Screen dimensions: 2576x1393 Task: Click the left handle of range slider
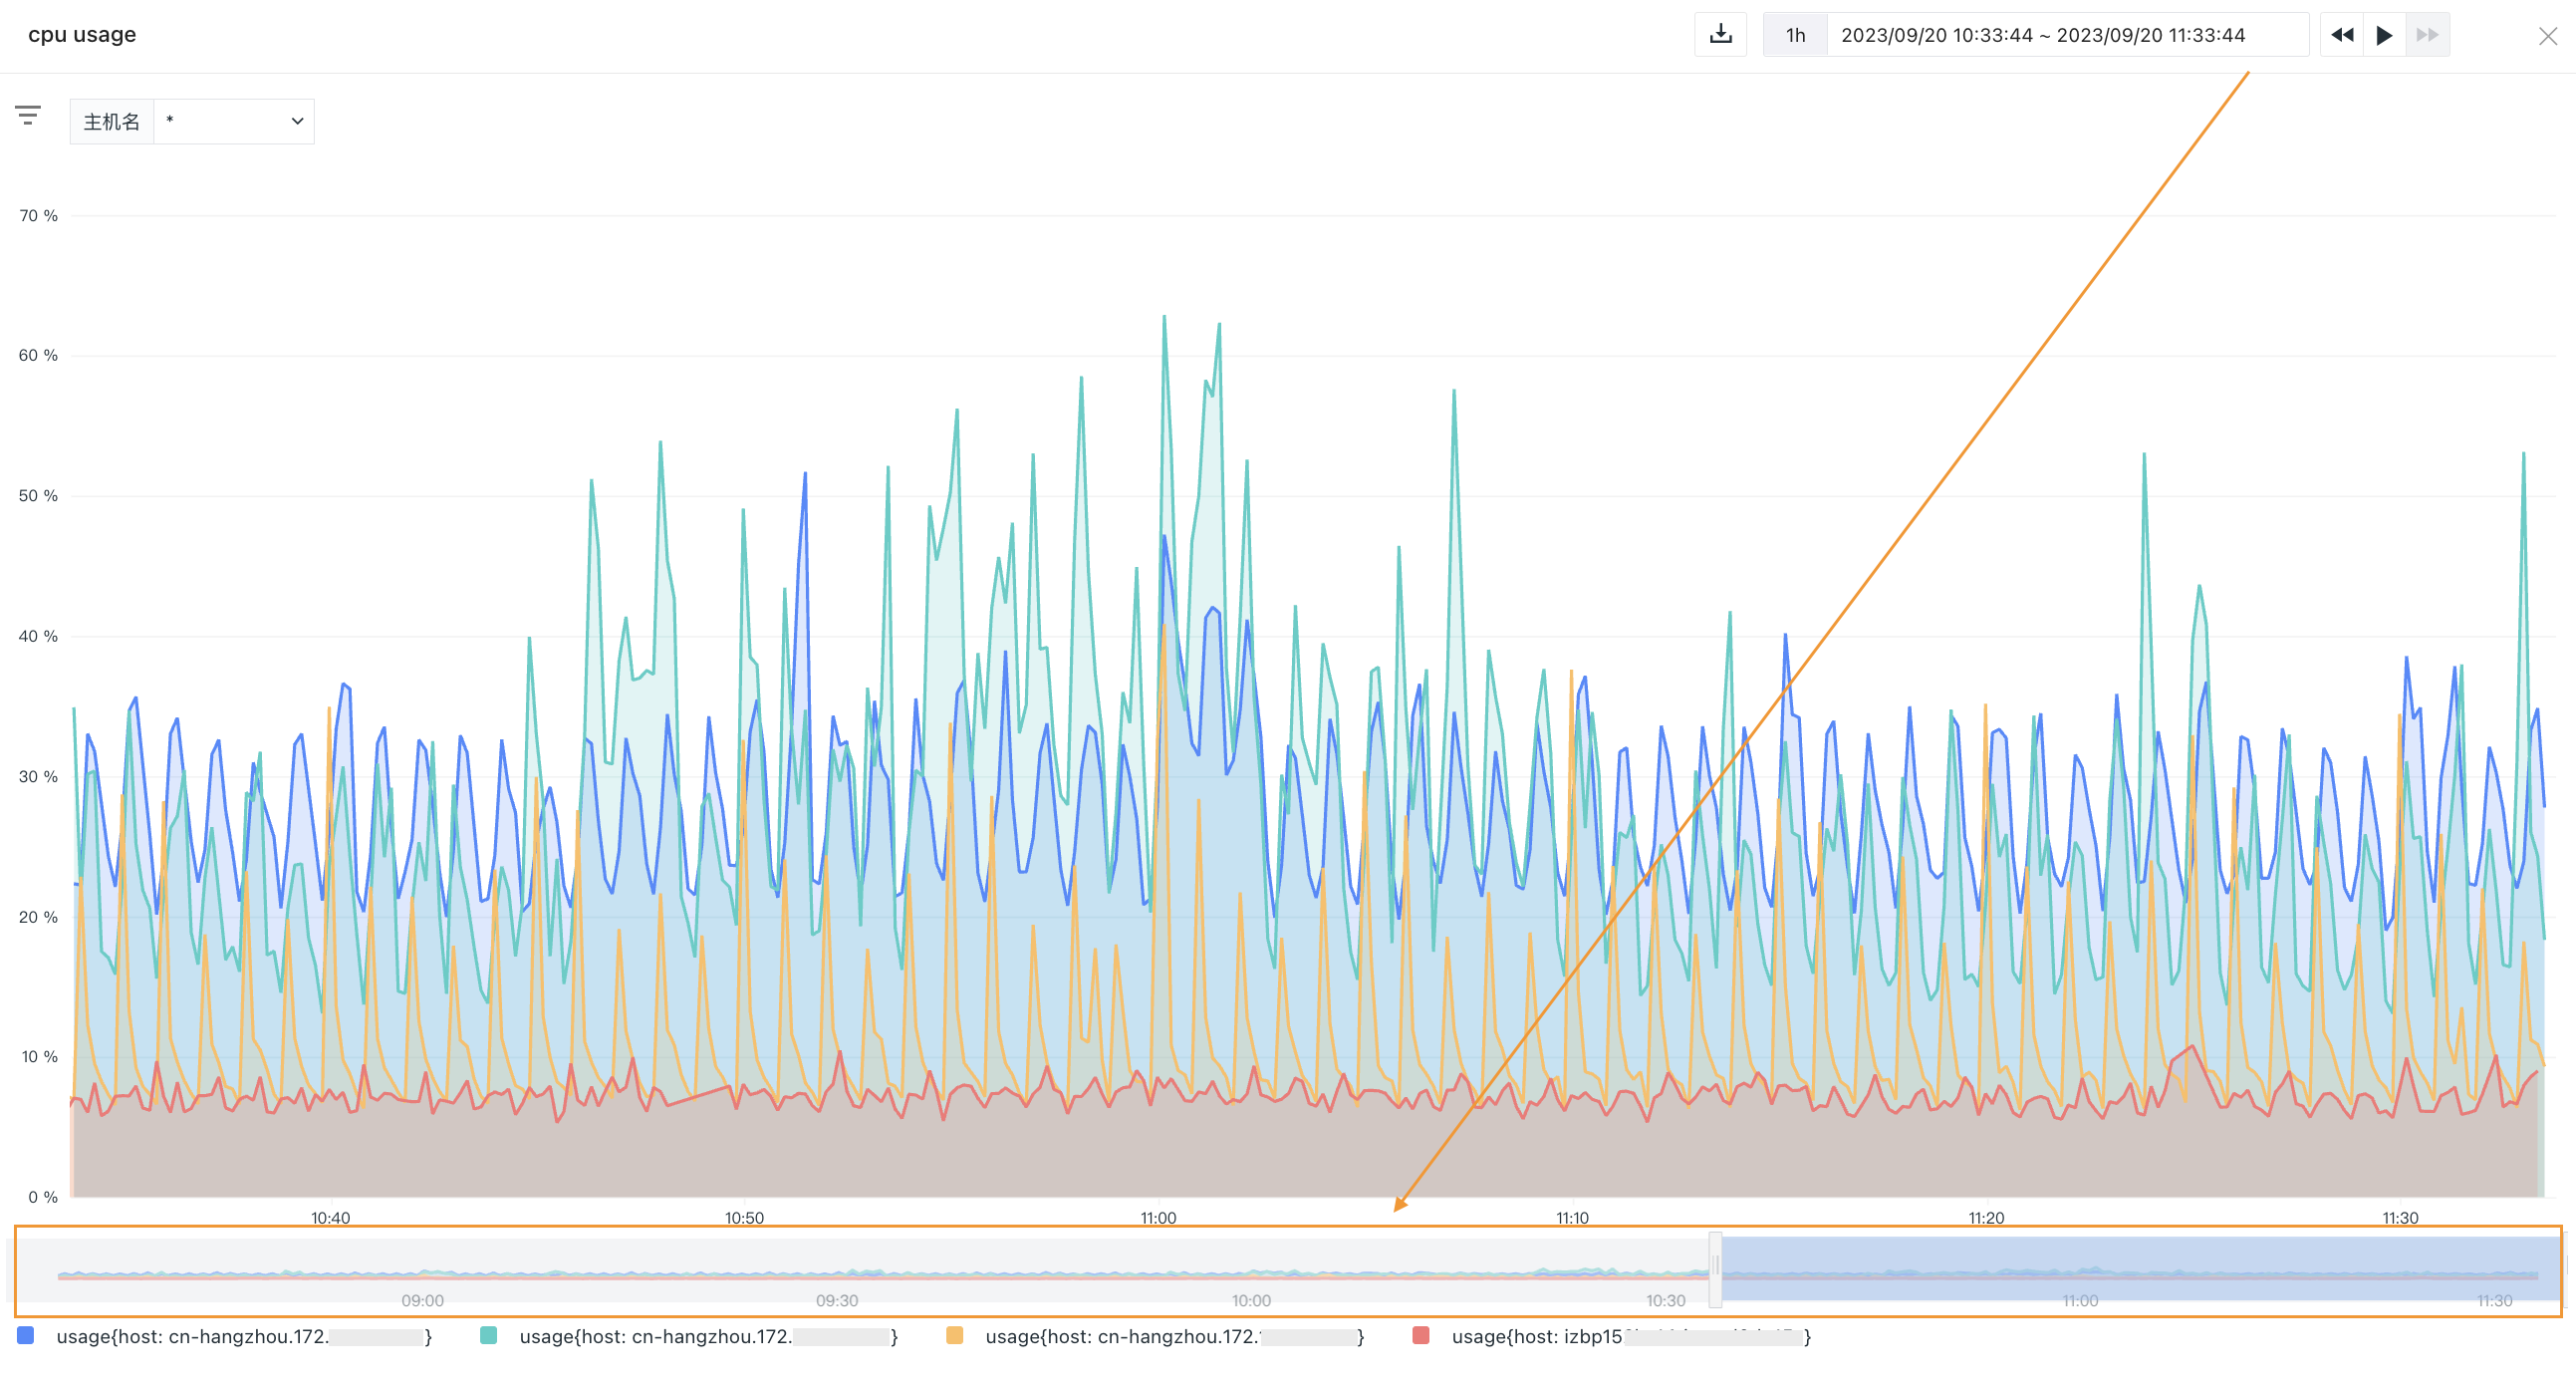pyautogui.click(x=1715, y=1268)
